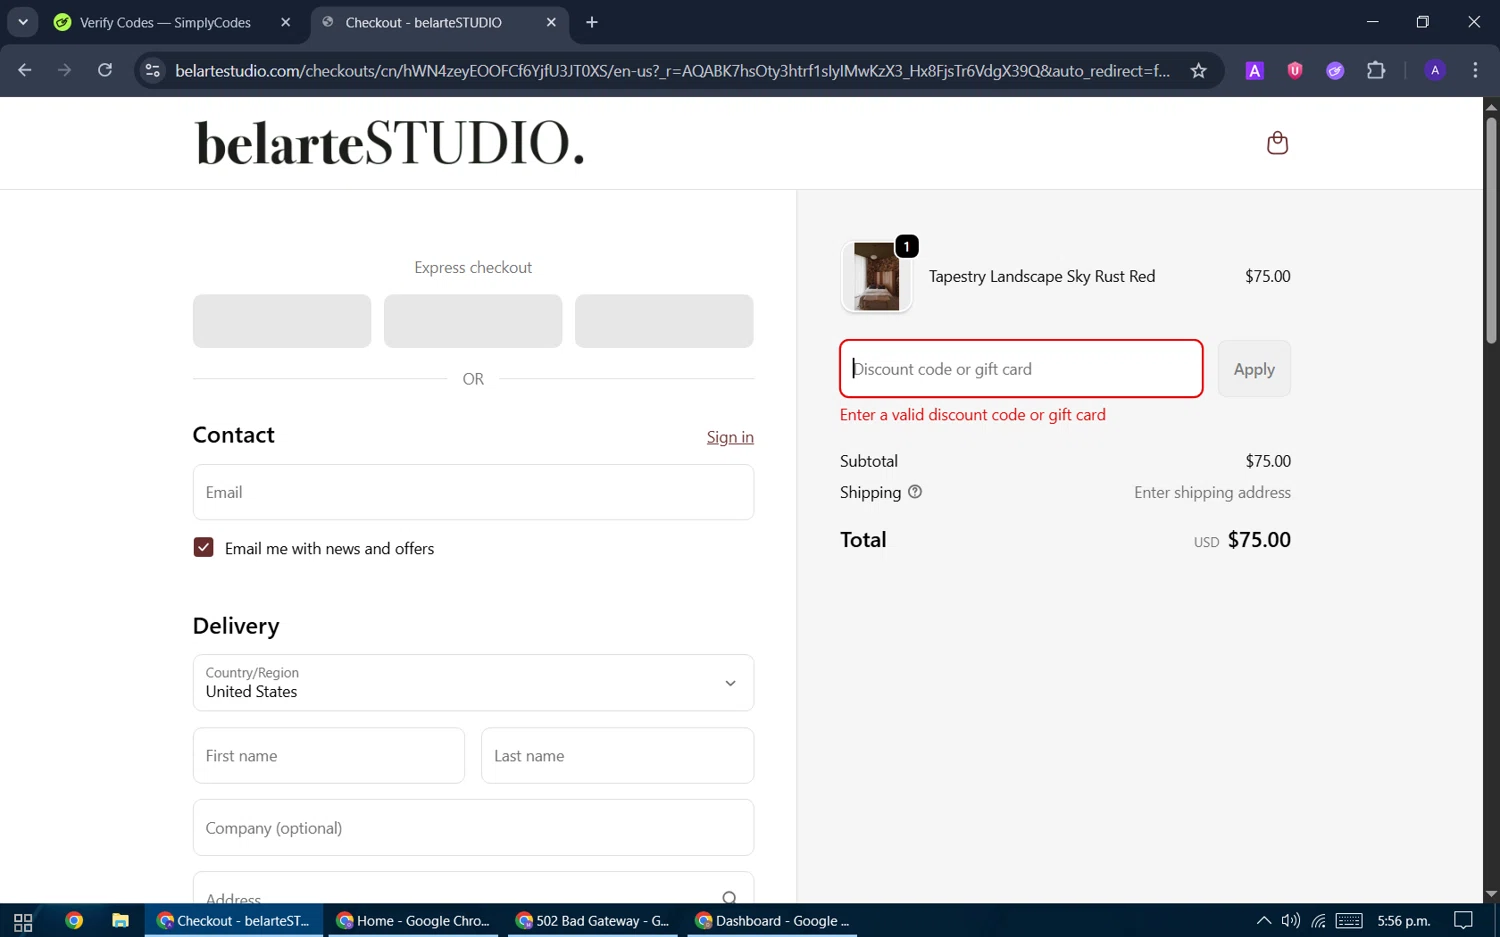Open Chrome from the taskbar icon

74,921
